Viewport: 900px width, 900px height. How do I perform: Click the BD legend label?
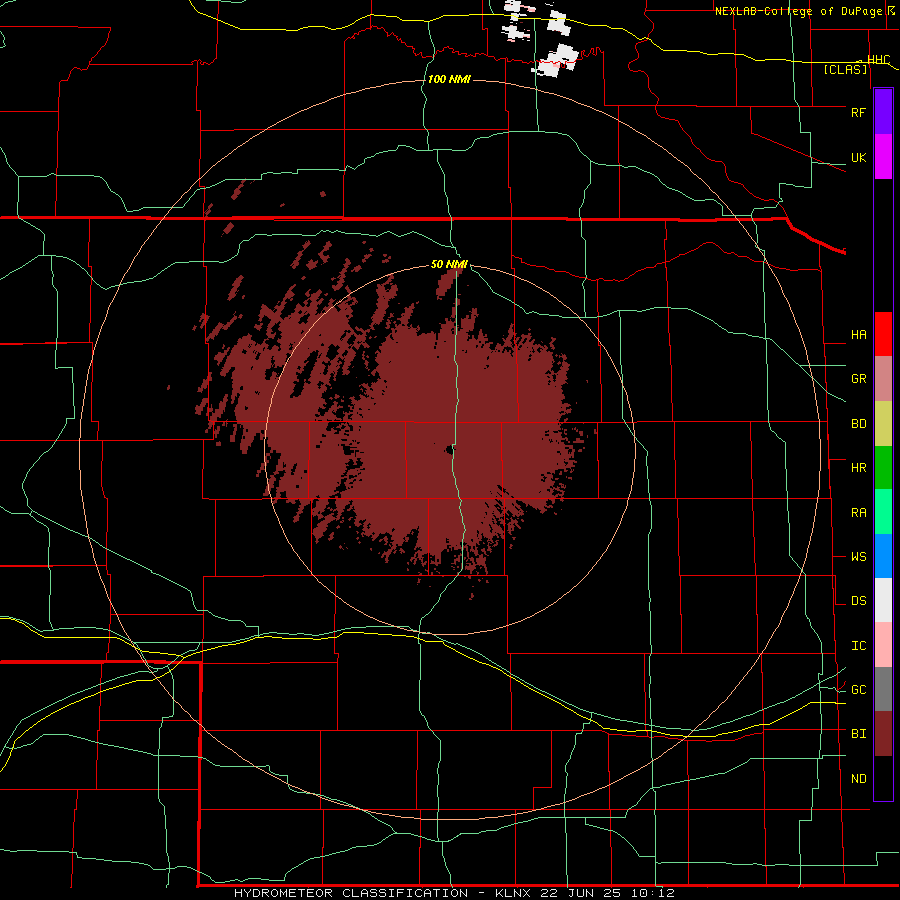(x=858, y=424)
